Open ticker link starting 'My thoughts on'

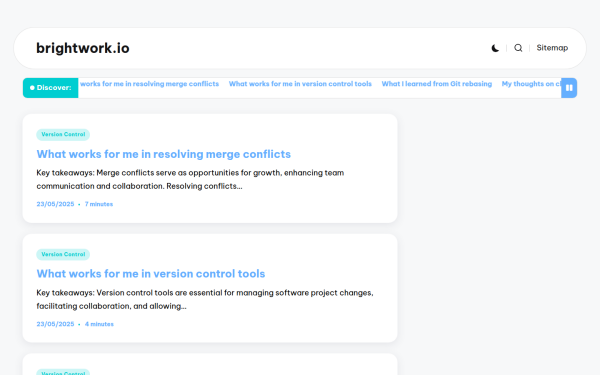531,84
